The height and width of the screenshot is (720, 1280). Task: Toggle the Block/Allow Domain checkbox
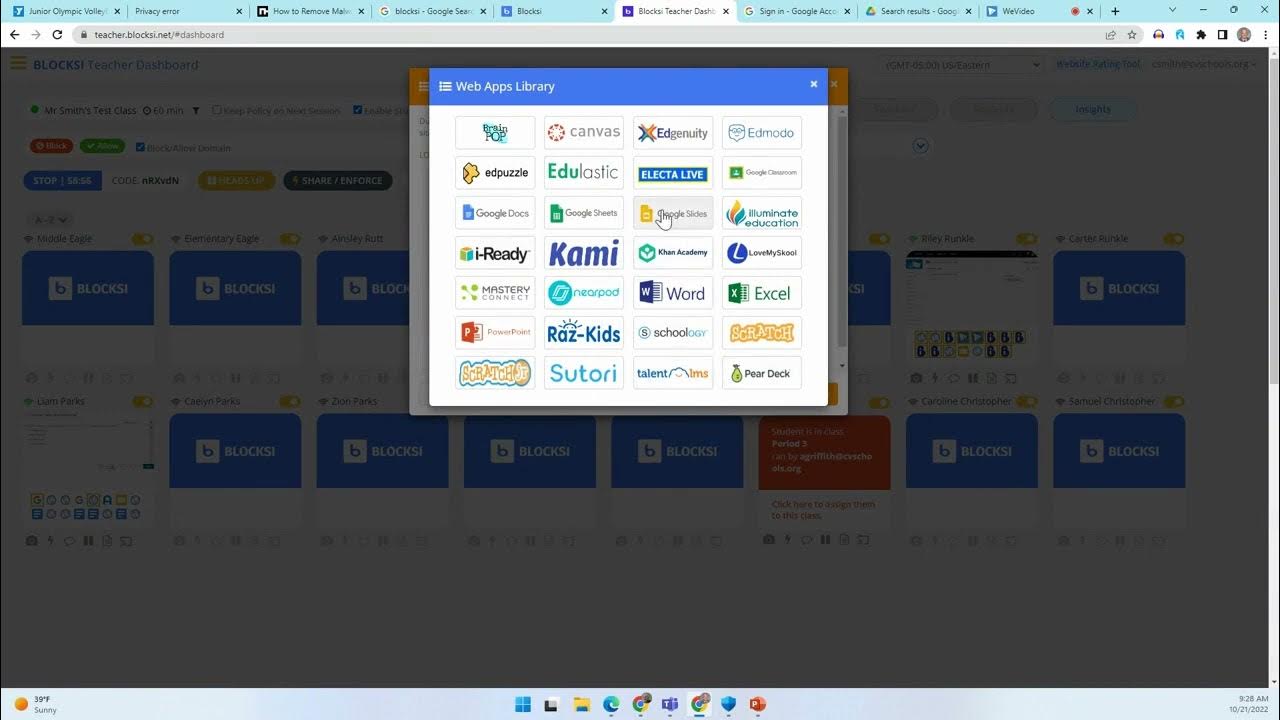click(x=140, y=147)
